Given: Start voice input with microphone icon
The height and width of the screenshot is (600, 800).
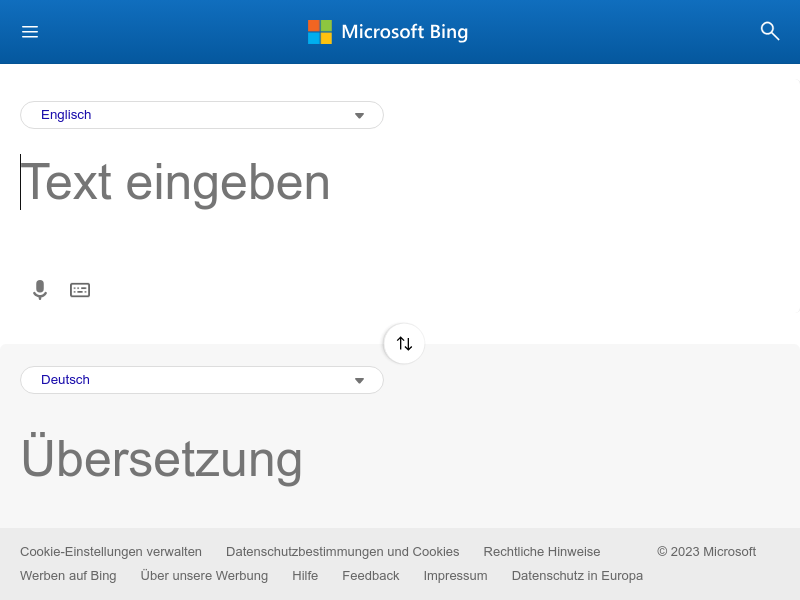Looking at the screenshot, I should (40, 290).
